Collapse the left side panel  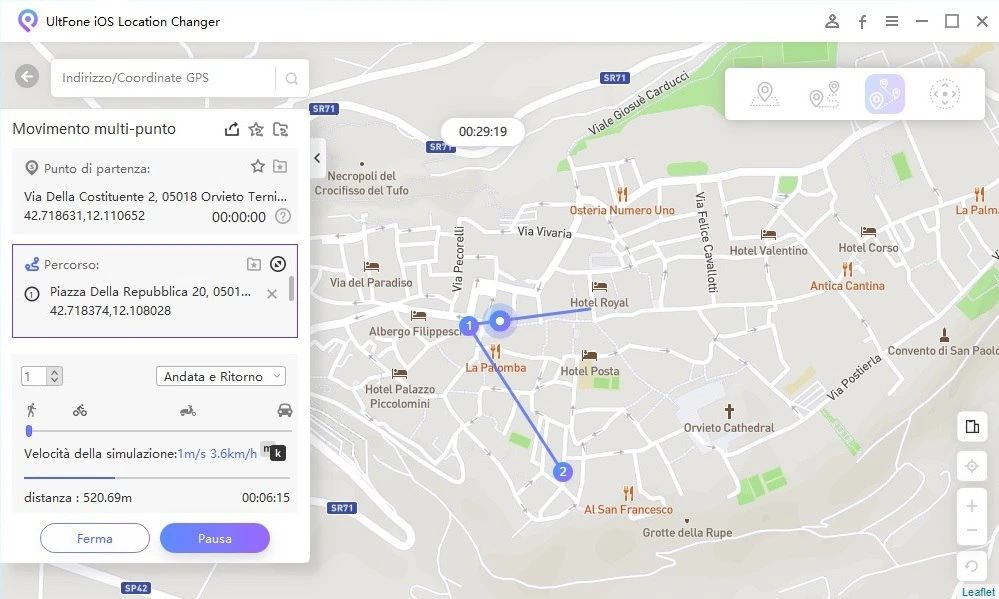click(x=317, y=158)
